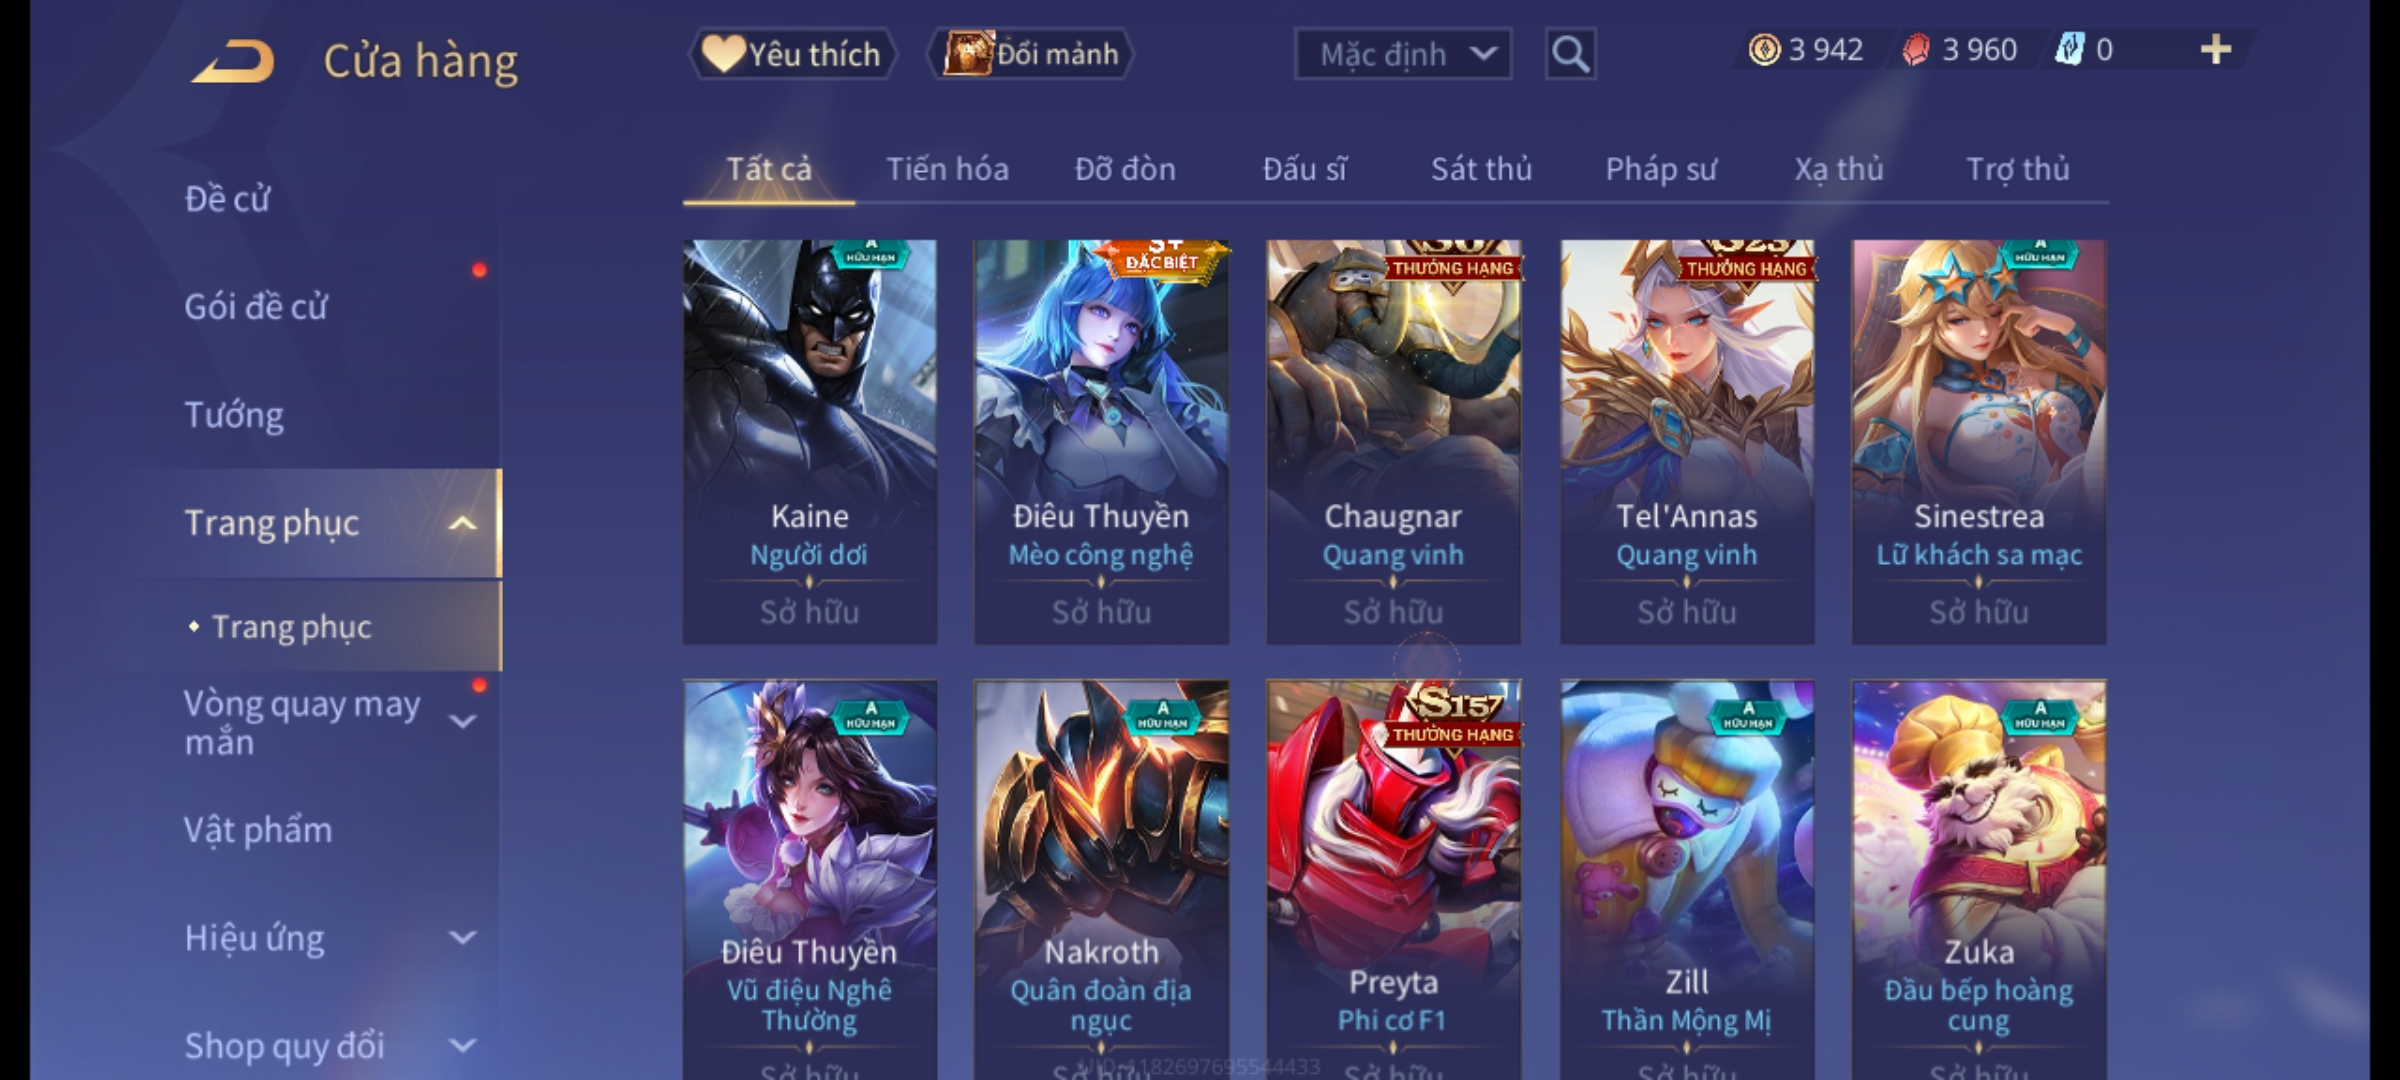Select Tel'Annas Quang vinh skin card
2400x1080 pixels.
click(1687, 442)
